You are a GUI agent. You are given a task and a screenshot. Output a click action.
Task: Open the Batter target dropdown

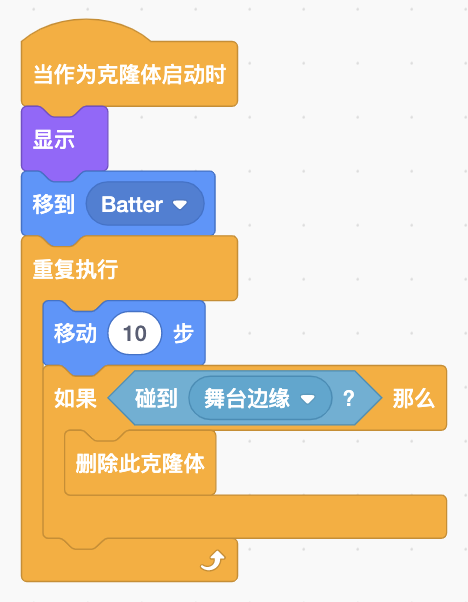[145, 204]
